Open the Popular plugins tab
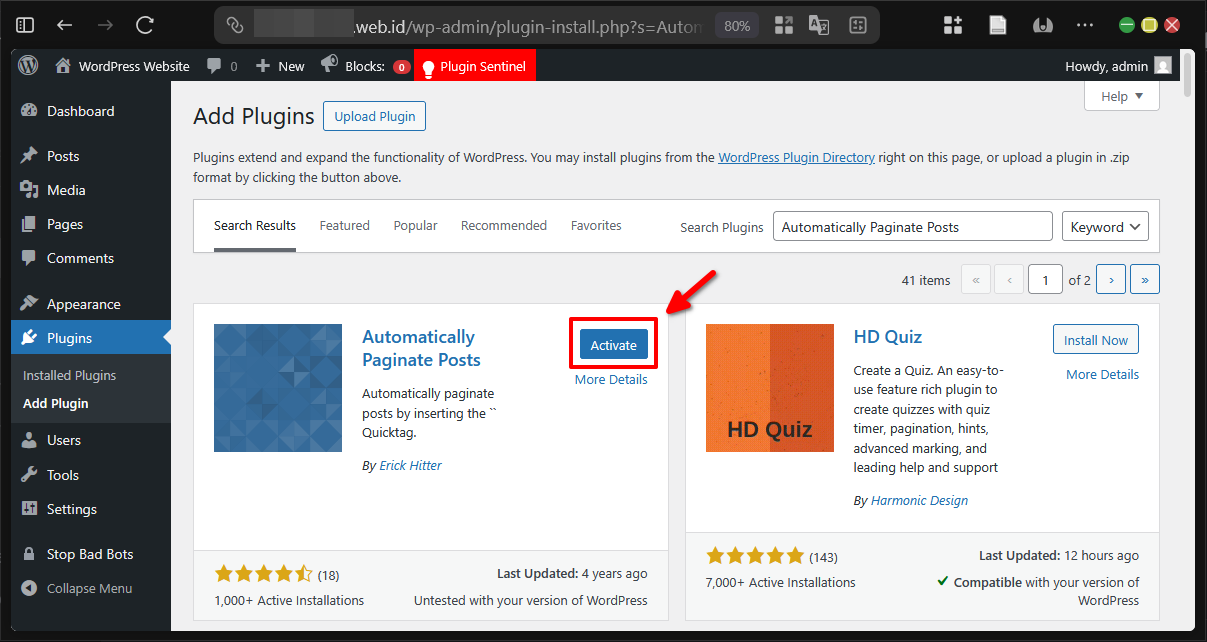This screenshot has height=642, width=1207. pyautogui.click(x=415, y=225)
